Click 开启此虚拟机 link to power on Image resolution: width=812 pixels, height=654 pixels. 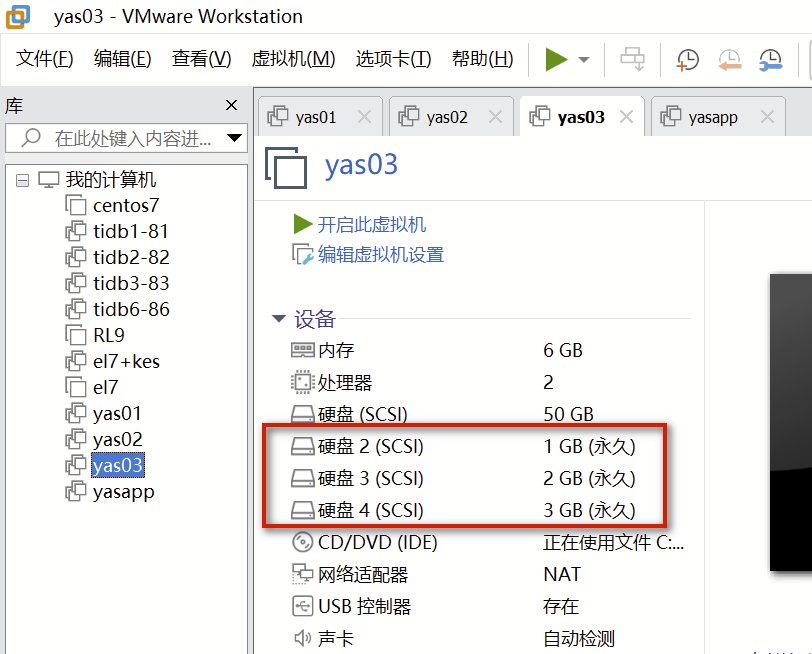point(371,225)
